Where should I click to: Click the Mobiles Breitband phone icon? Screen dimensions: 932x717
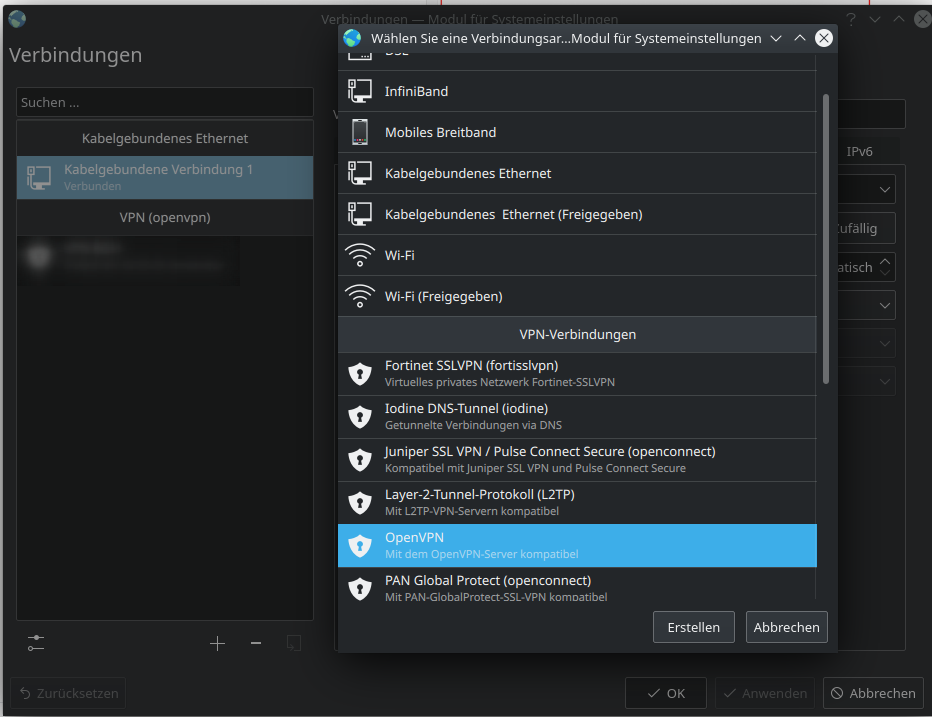[360, 132]
